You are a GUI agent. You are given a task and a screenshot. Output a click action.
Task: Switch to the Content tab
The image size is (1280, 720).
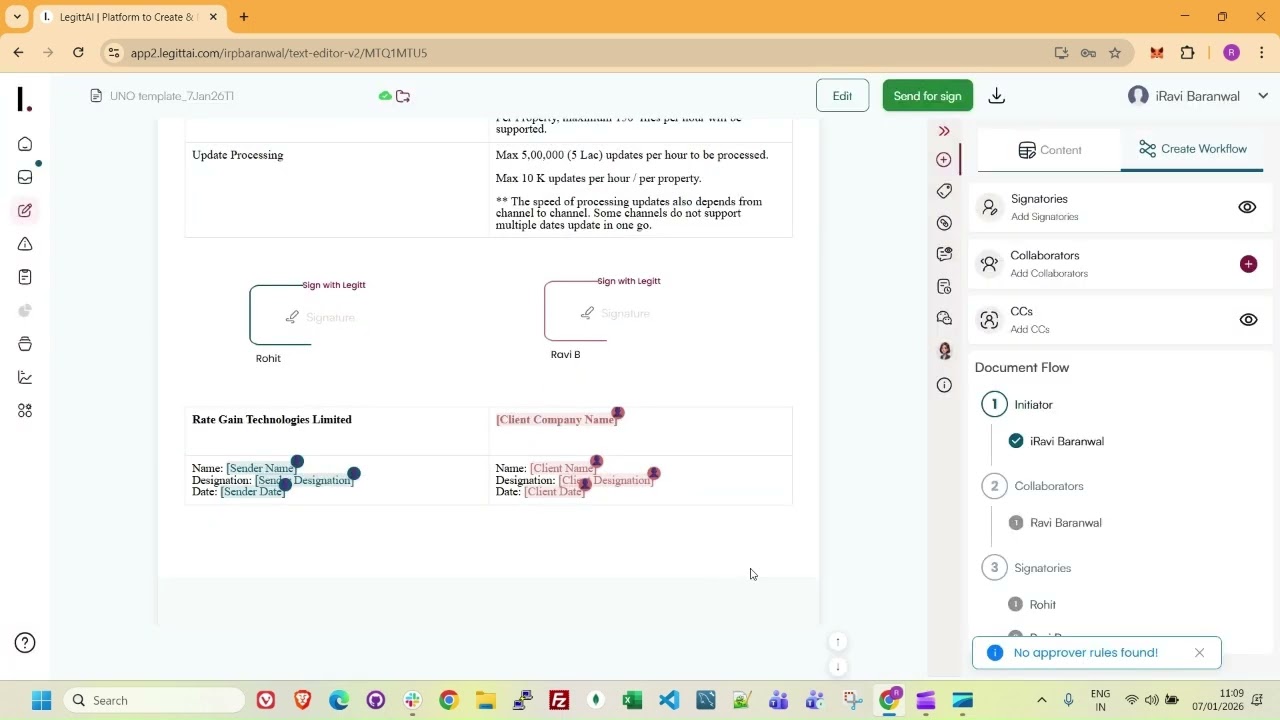[x=1049, y=150]
